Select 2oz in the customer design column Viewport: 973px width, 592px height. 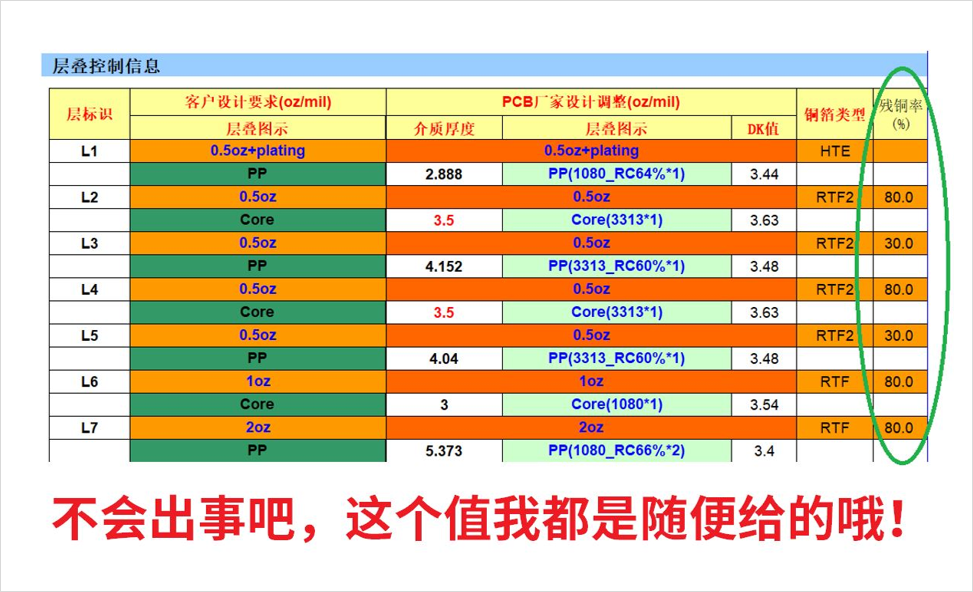(x=258, y=428)
